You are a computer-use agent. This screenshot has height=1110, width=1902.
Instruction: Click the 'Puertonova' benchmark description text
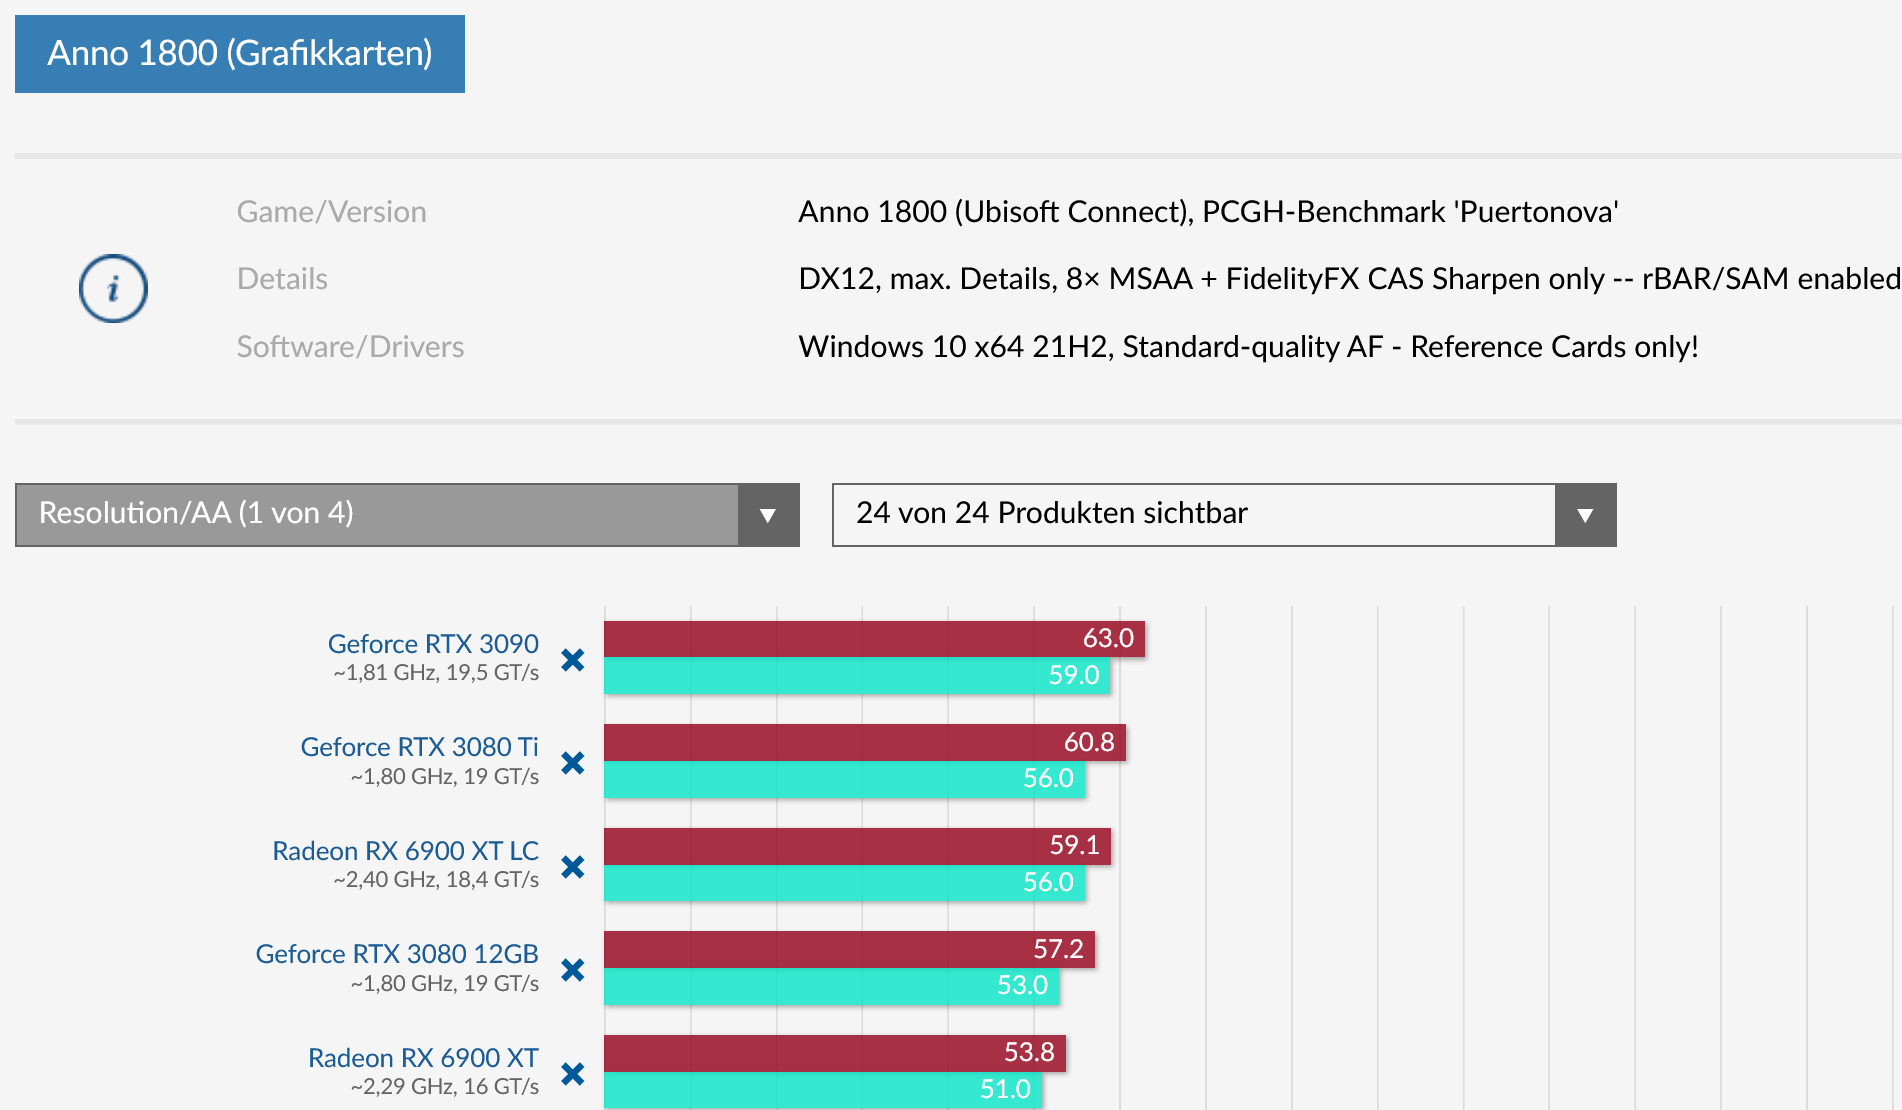tap(1208, 212)
